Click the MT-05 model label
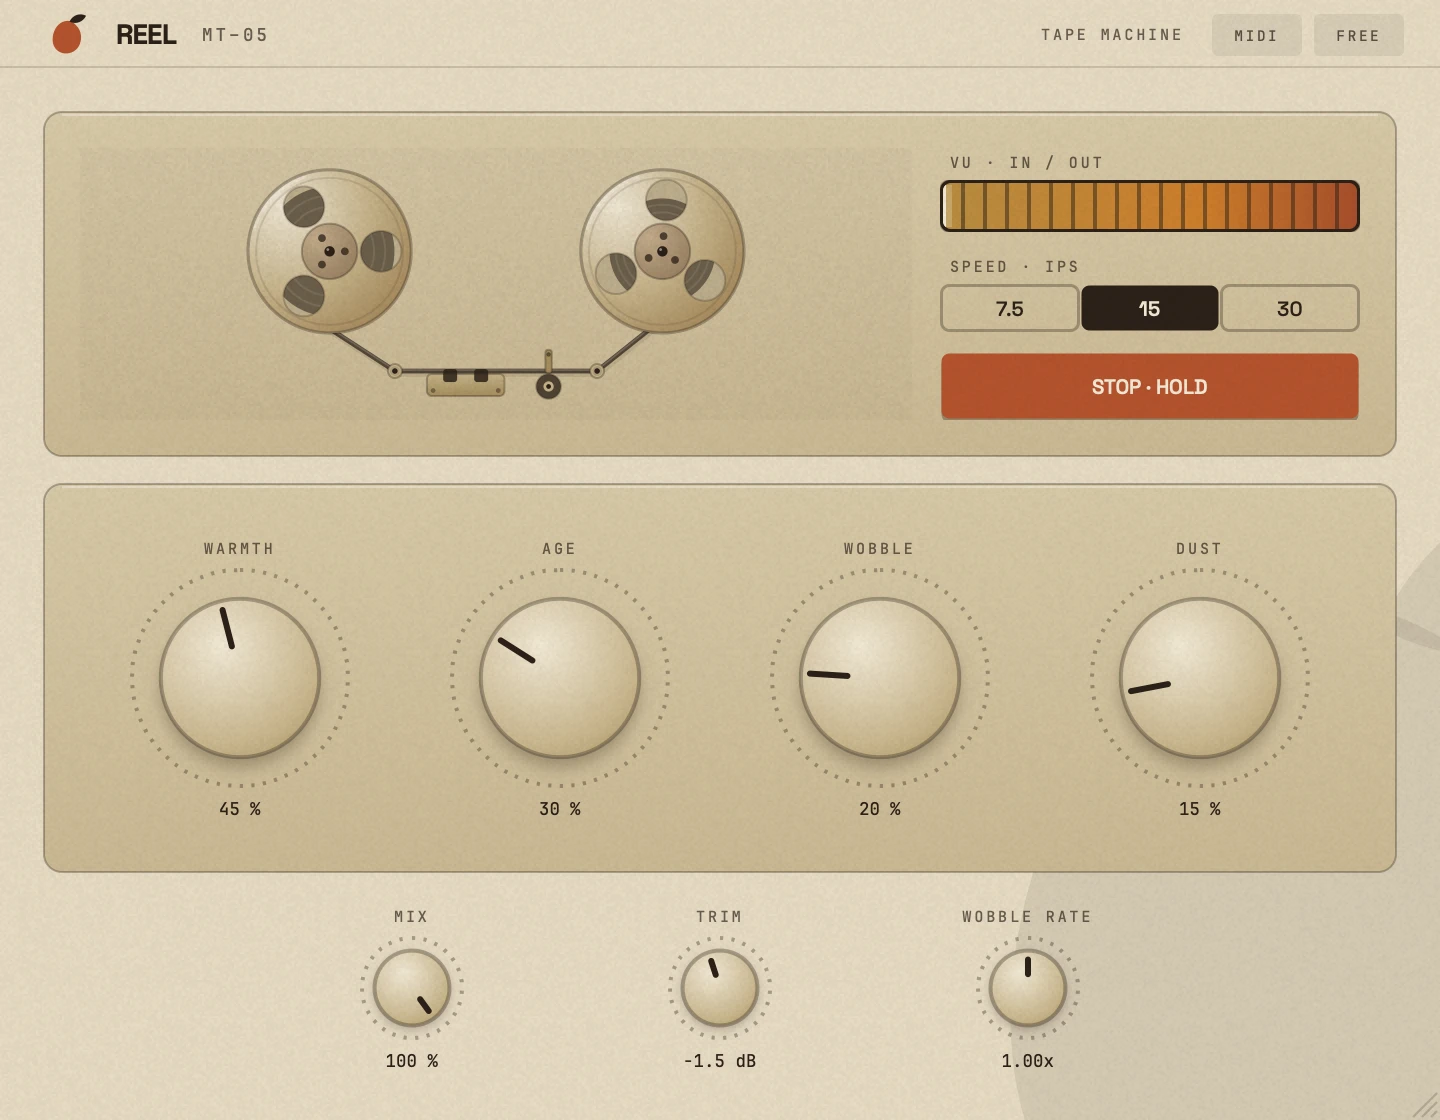 pos(235,35)
